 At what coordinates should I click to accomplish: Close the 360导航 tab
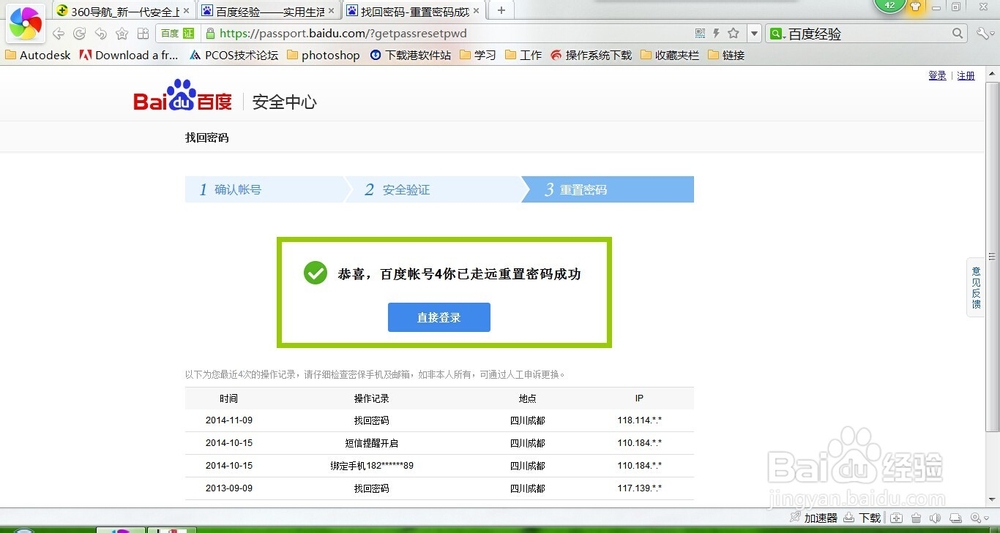pyautogui.click(x=186, y=11)
